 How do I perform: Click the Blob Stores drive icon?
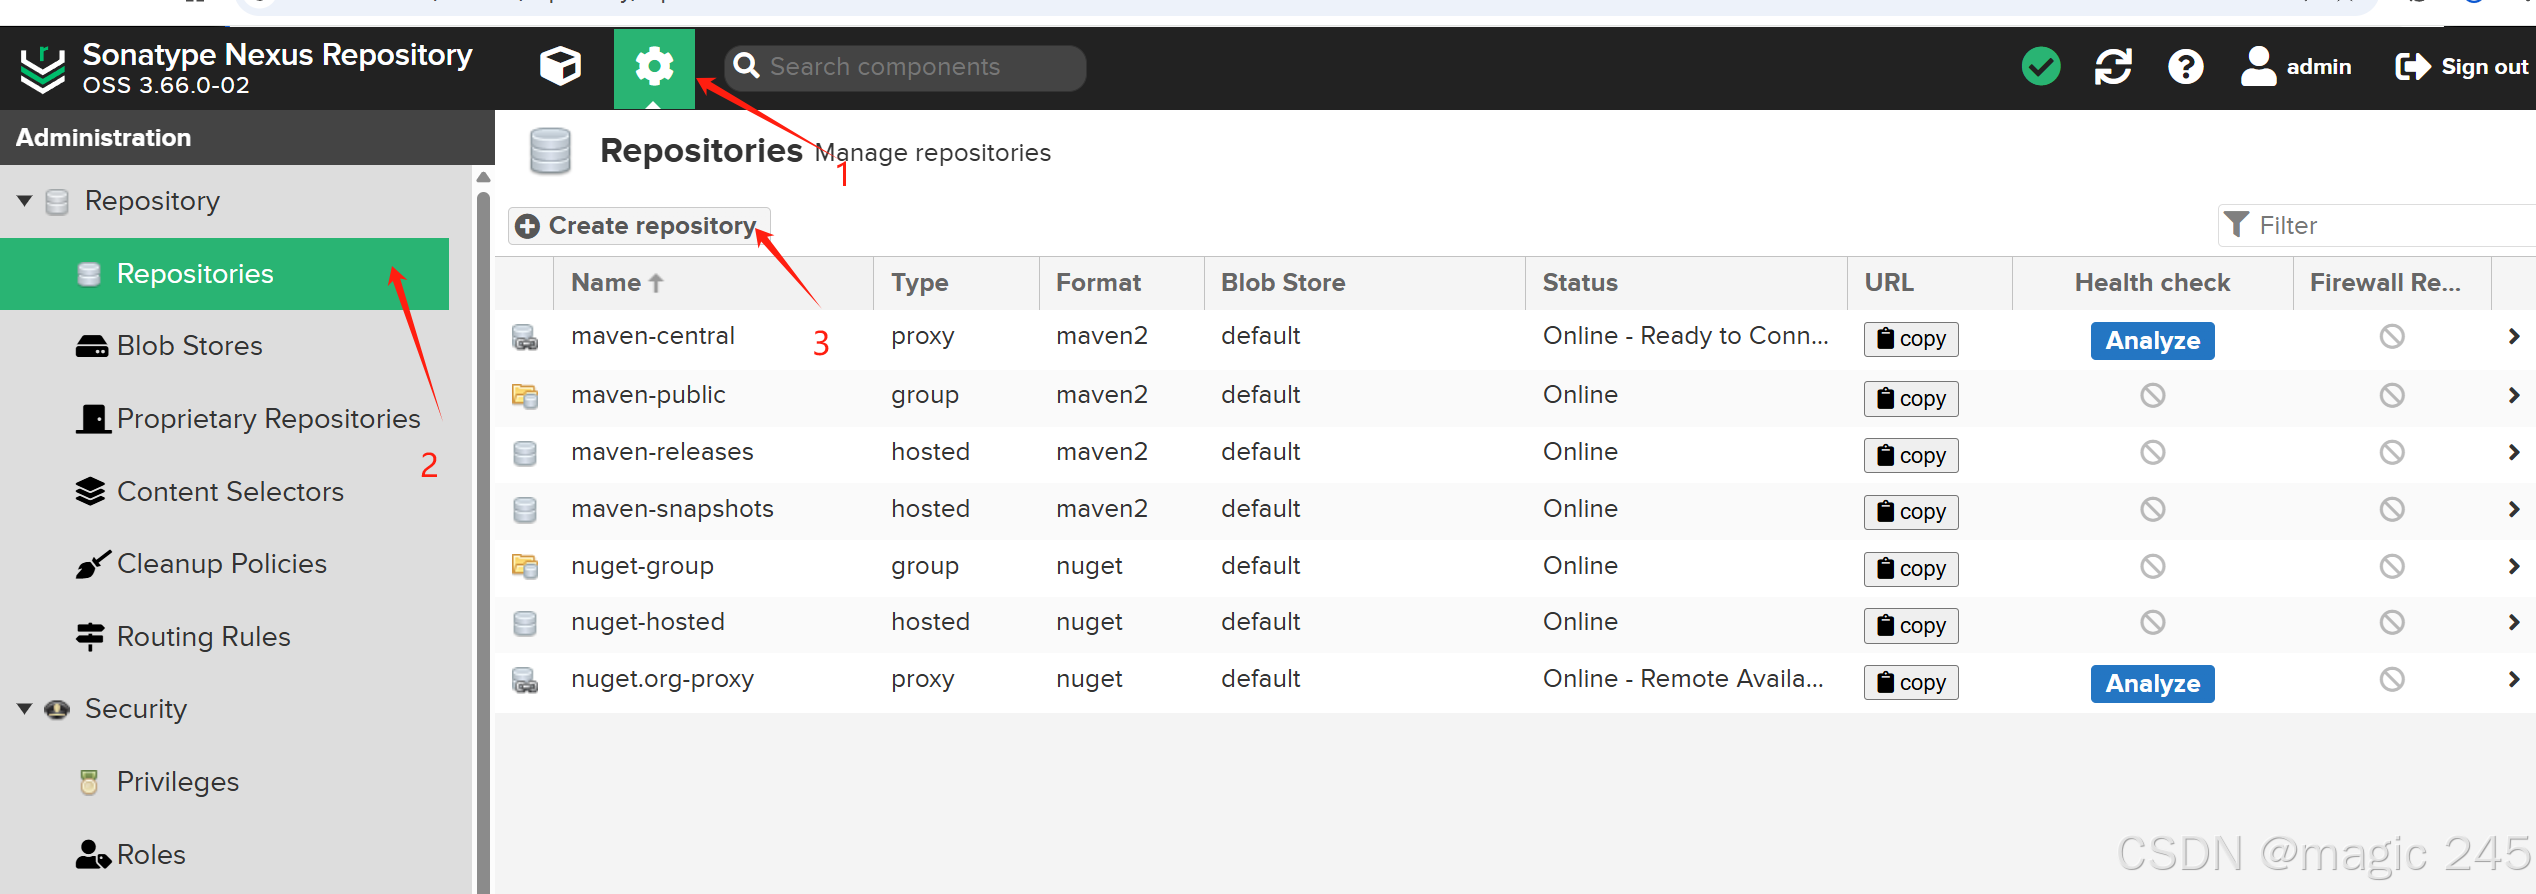pyautogui.click(x=92, y=347)
